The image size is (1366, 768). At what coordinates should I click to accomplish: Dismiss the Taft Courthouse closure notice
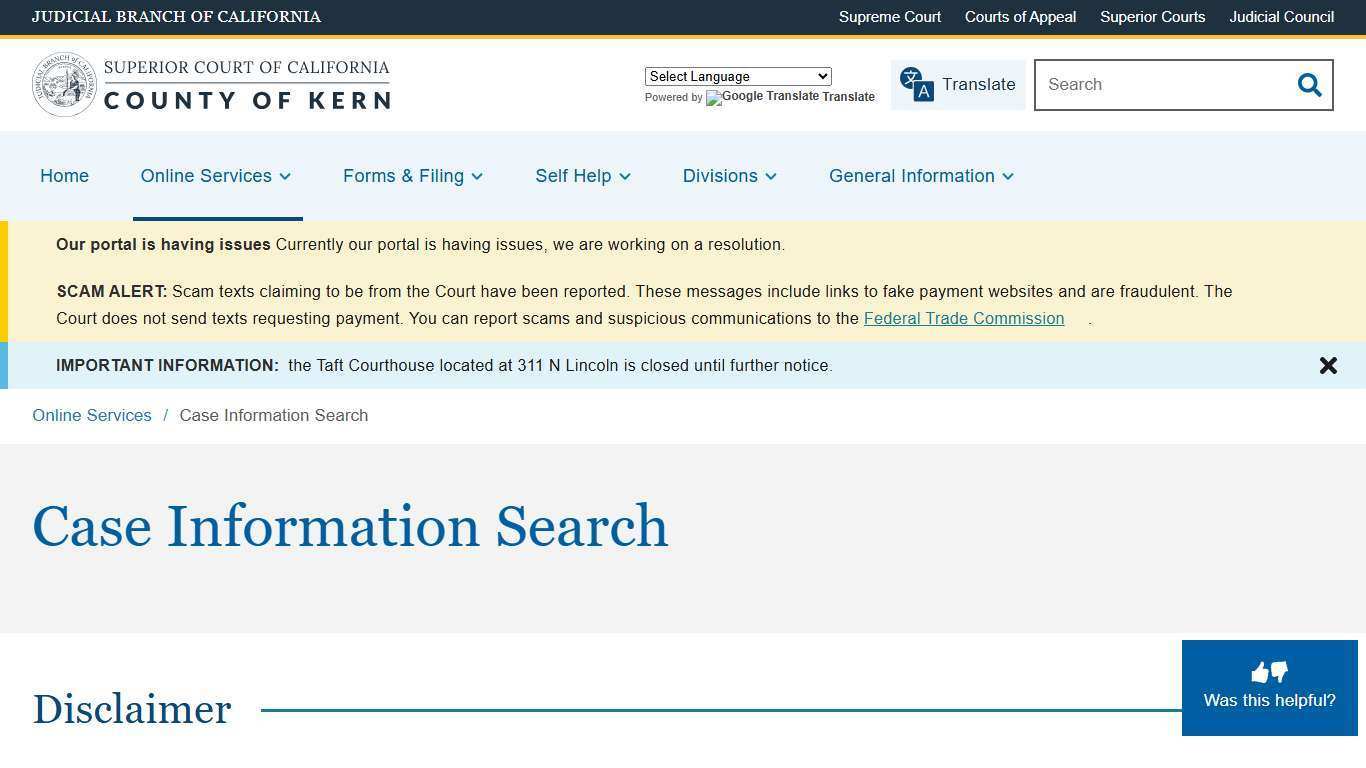click(x=1328, y=365)
